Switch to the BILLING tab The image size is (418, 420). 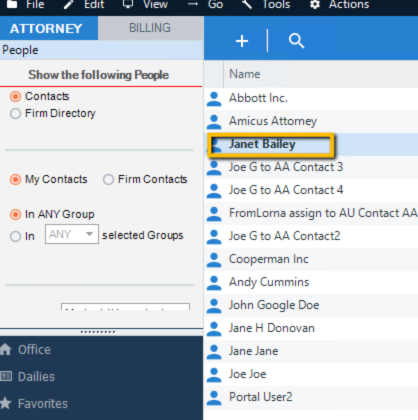(150, 28)
